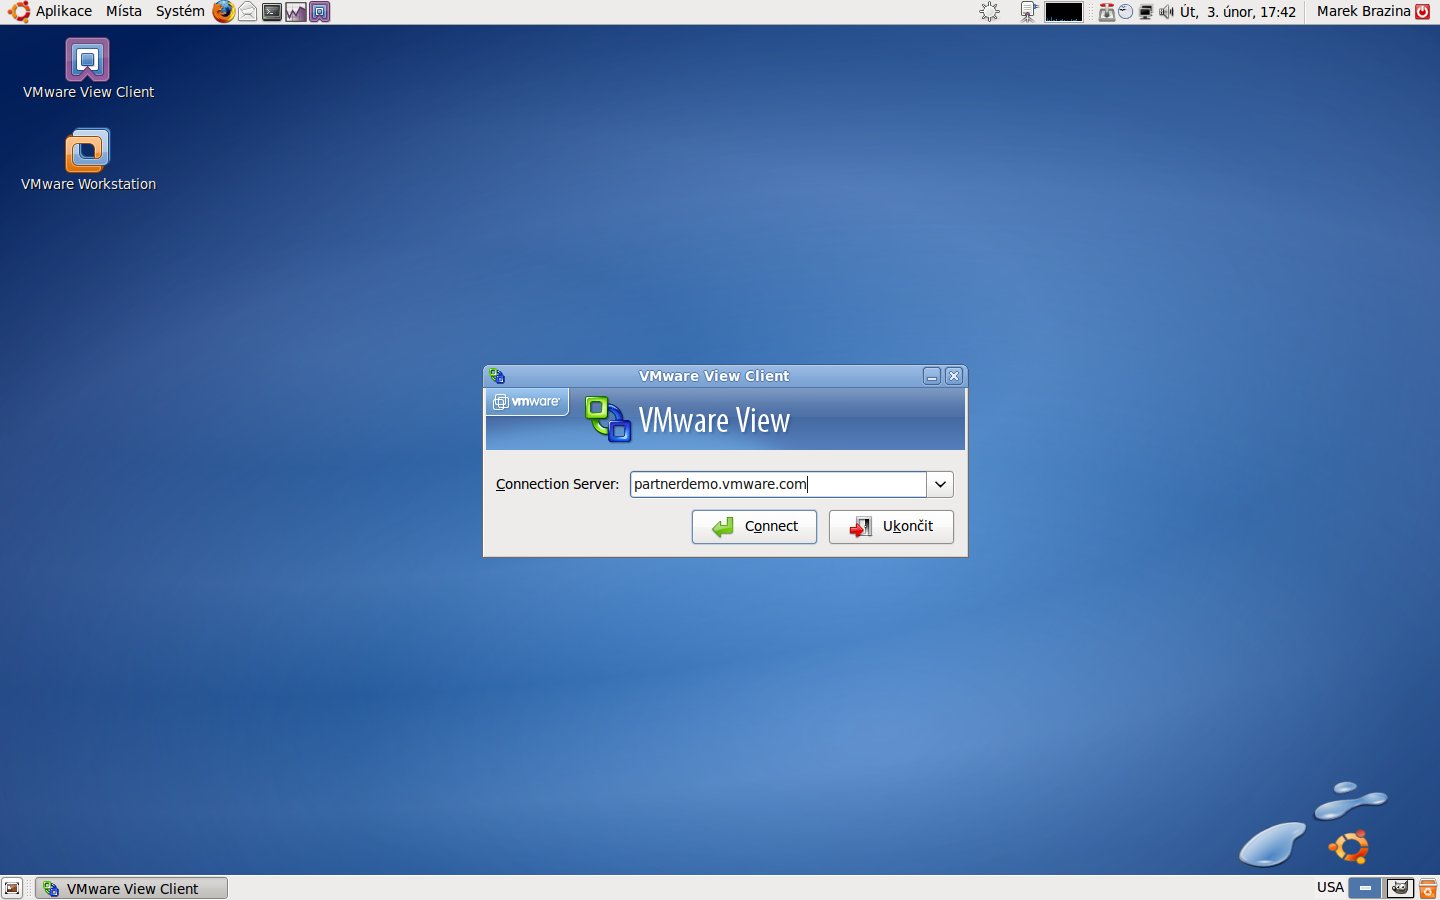This screenshot has width=1440, height=900.
Task: Open the trash icon in the bottom panel
Action: 1428,888
